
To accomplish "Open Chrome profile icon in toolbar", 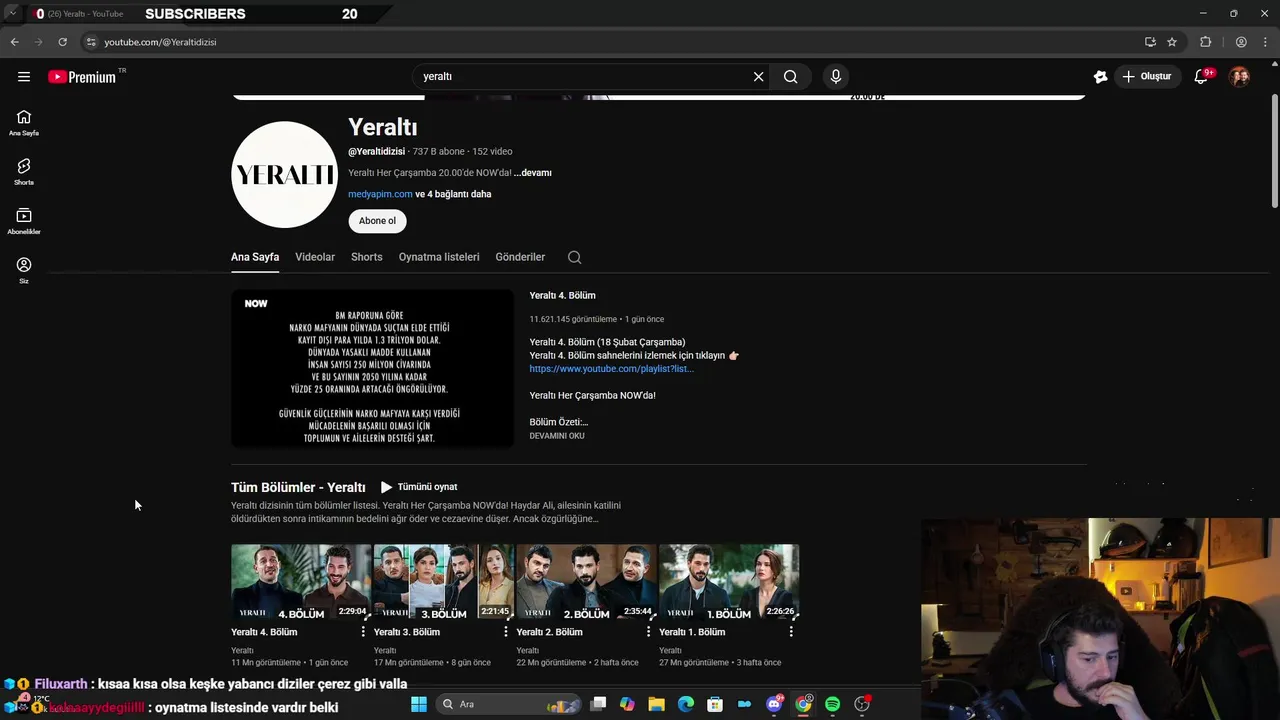I will point(1241,42).
